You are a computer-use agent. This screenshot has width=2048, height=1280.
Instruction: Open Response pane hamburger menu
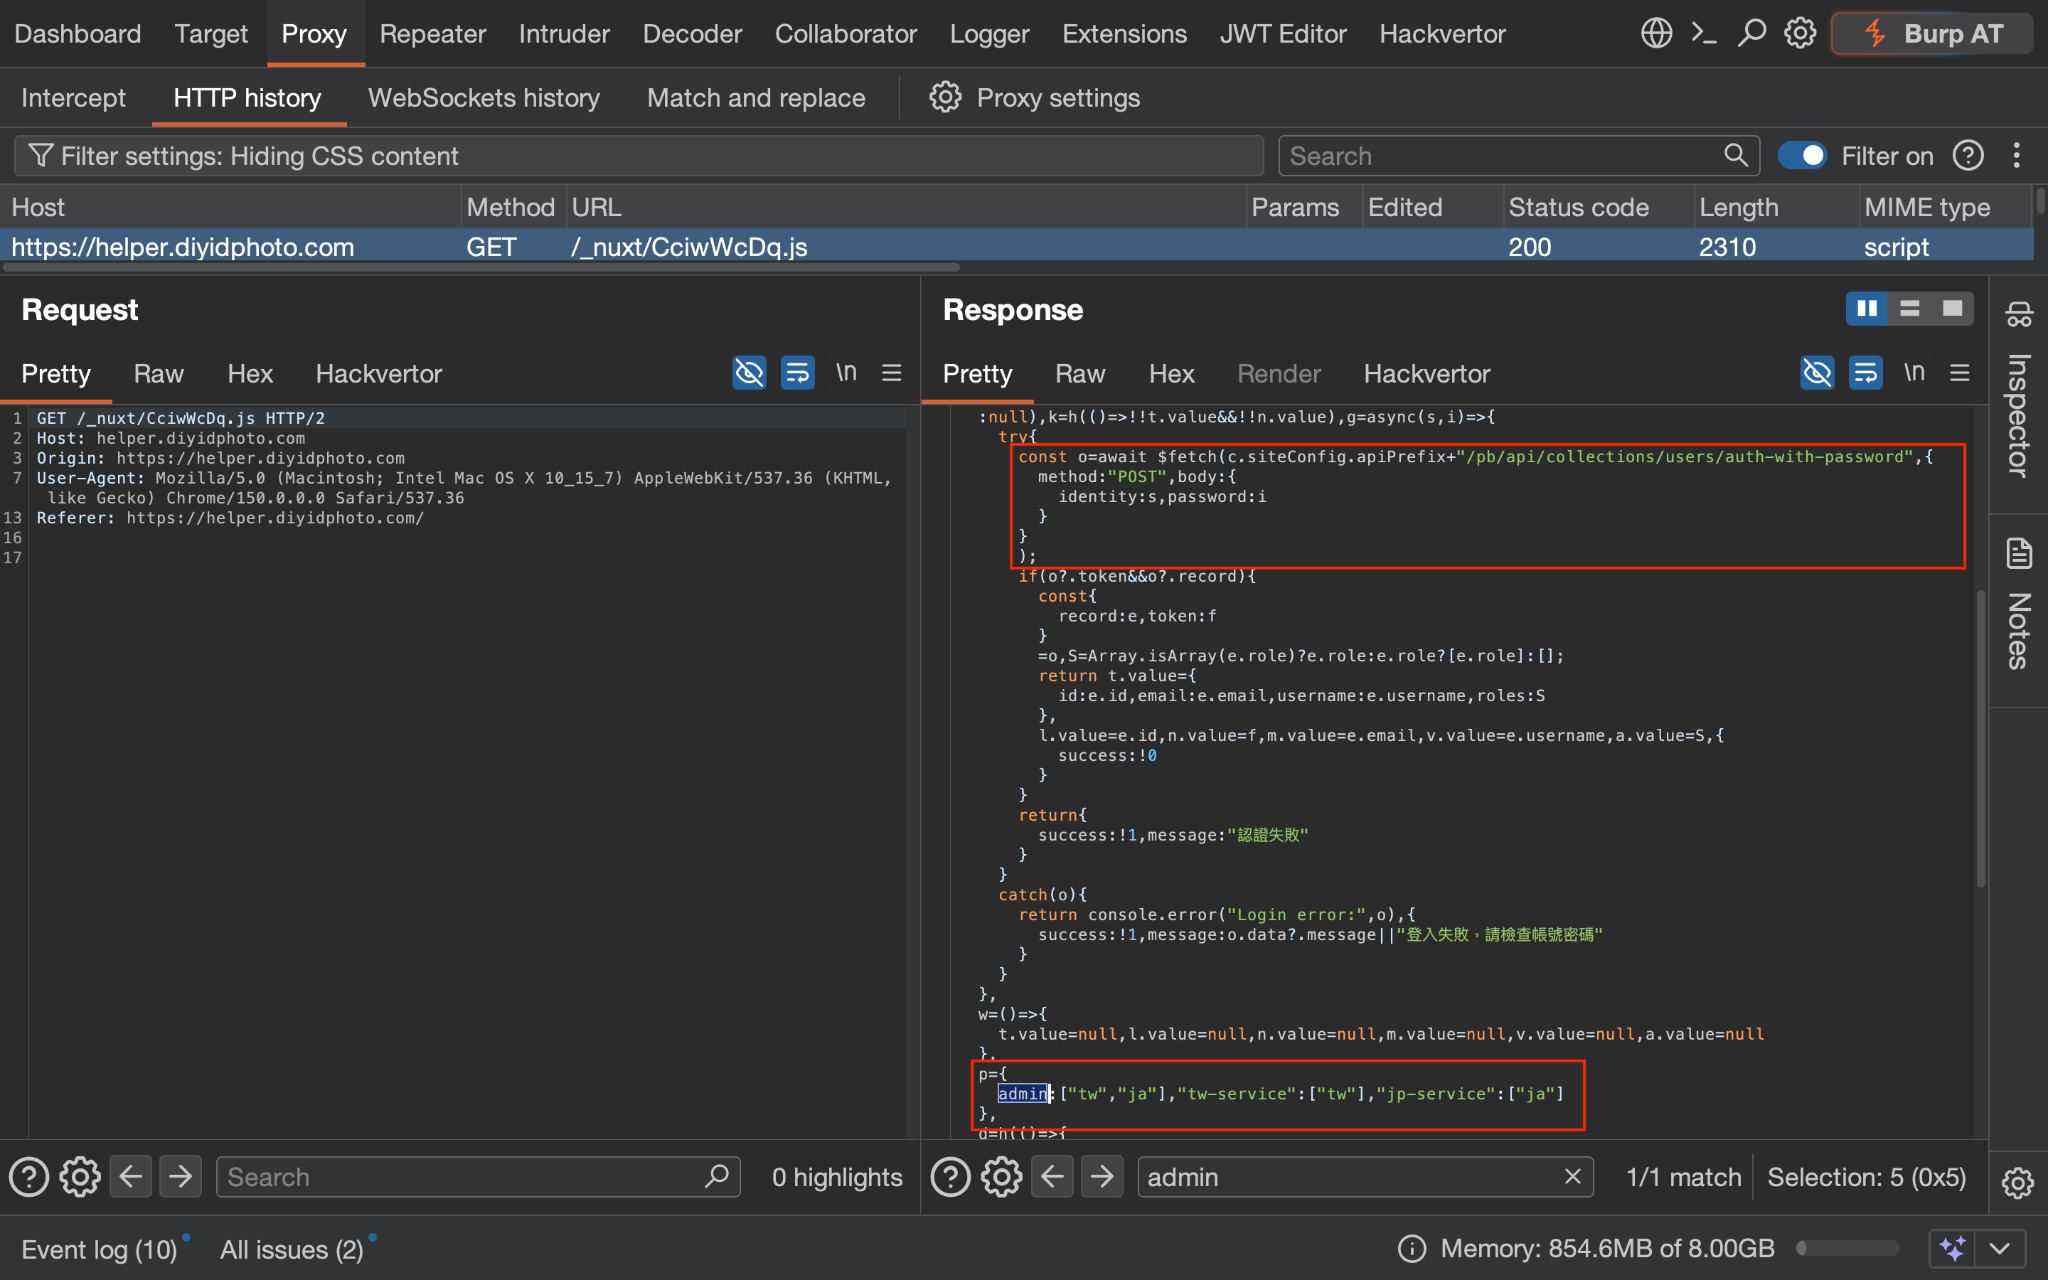1960,373
